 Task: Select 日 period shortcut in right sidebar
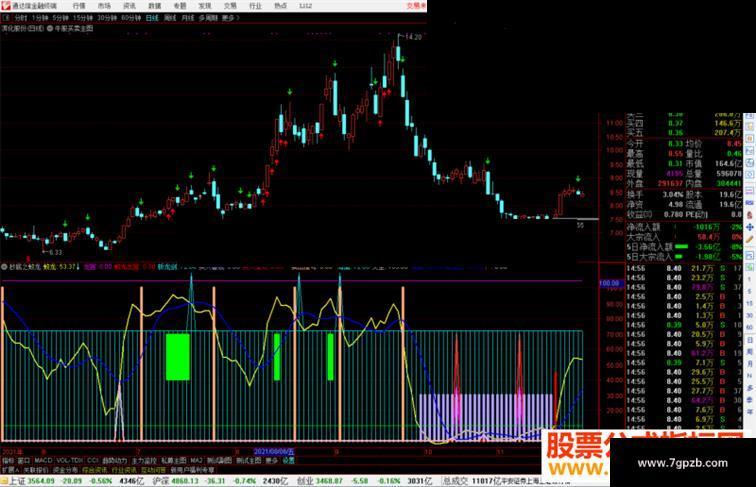[x=750, y=340]
